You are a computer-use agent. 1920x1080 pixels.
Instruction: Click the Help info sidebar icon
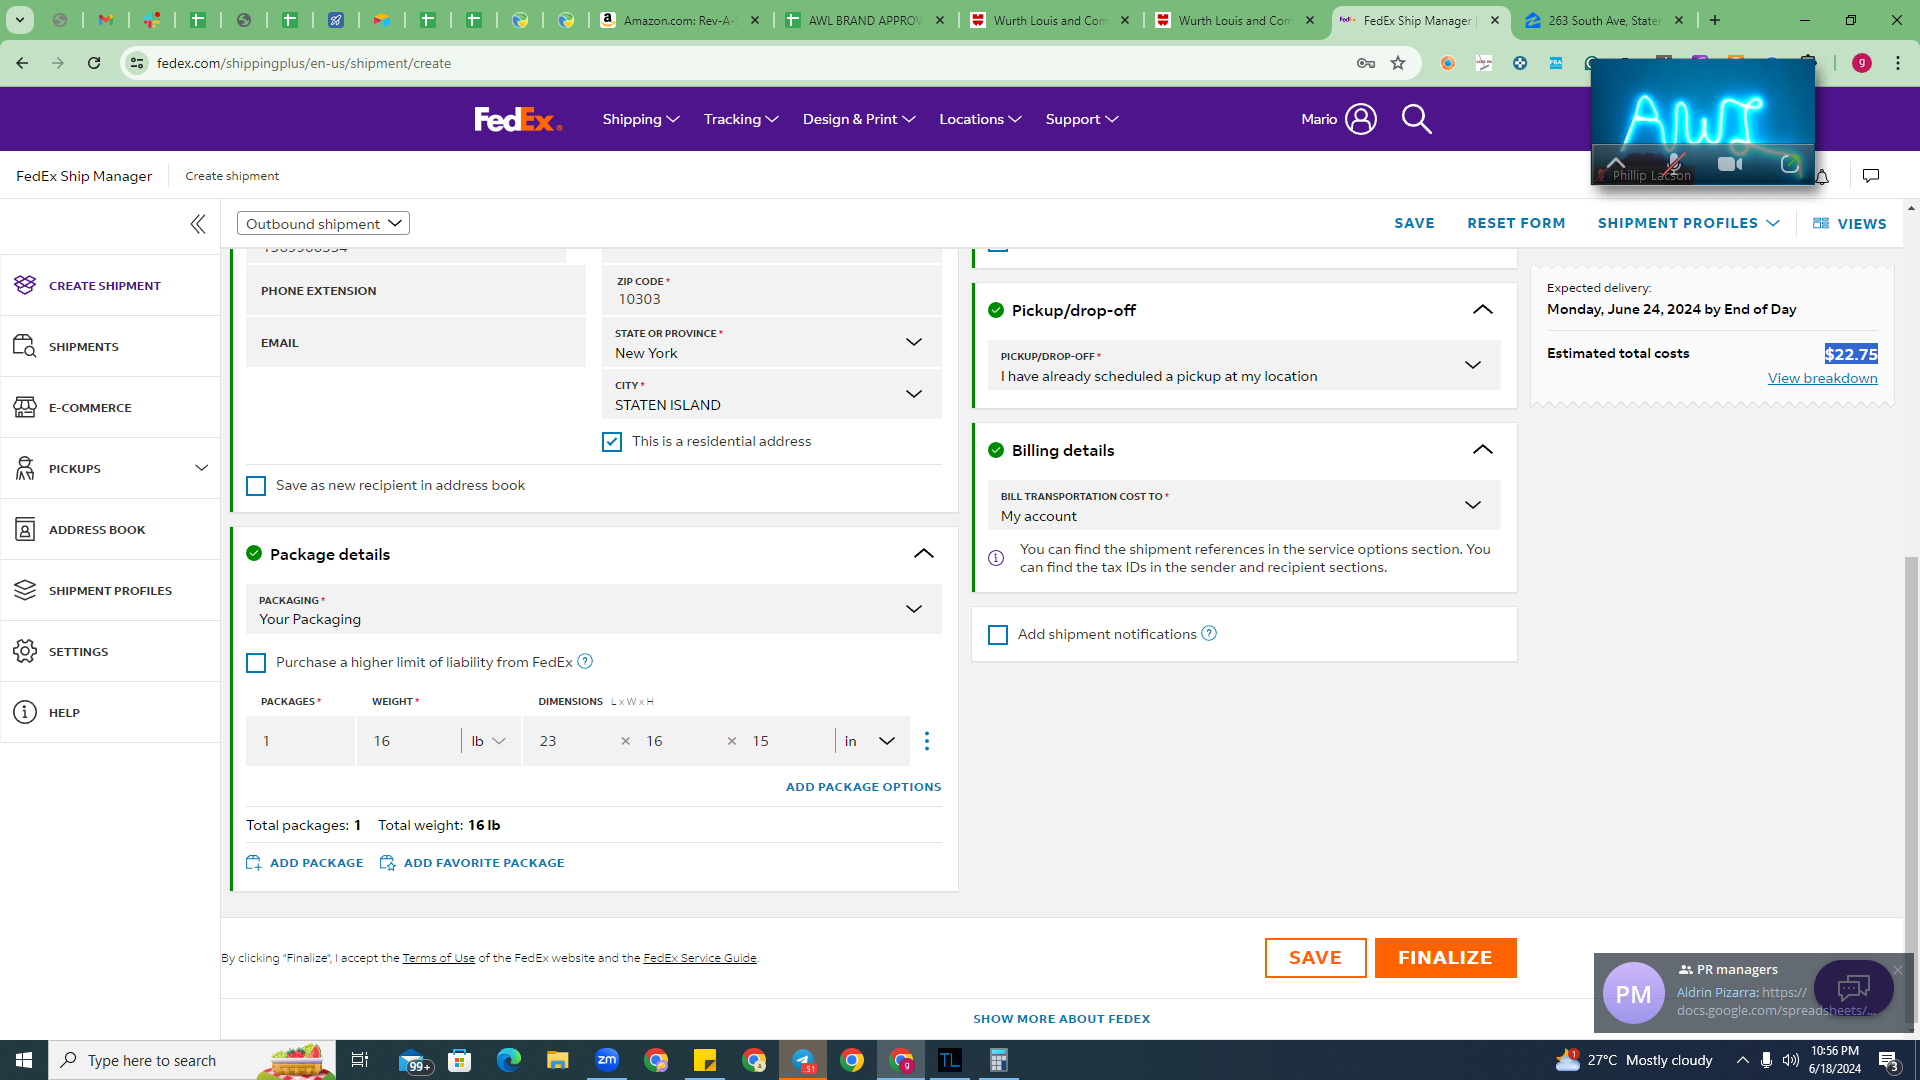25,712
